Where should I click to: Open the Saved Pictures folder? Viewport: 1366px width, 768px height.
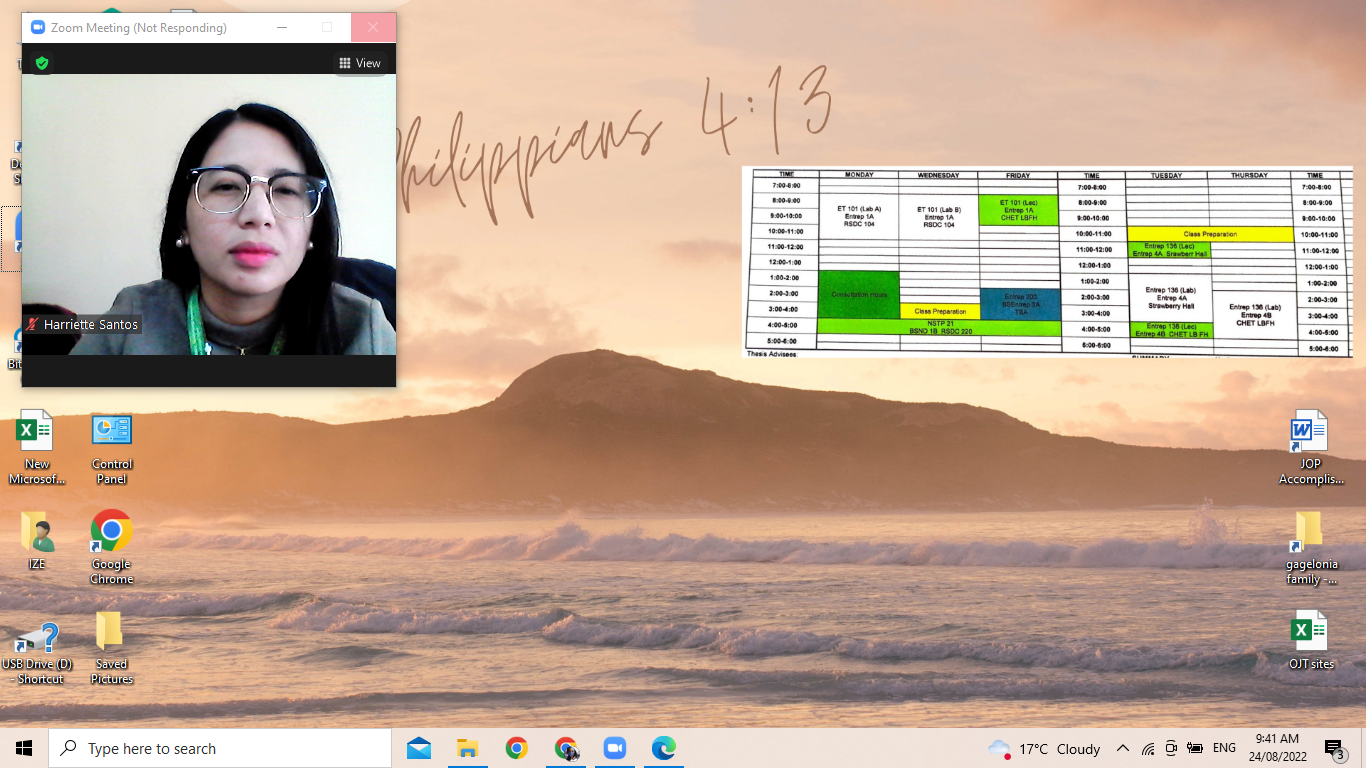click(112, 648)
